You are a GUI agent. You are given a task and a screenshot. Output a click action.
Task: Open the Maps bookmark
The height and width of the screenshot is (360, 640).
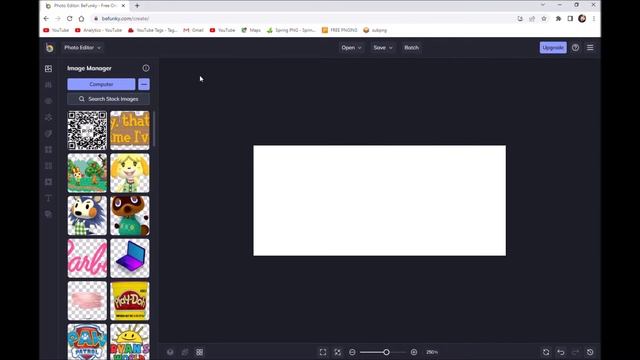tap(251, 30)
